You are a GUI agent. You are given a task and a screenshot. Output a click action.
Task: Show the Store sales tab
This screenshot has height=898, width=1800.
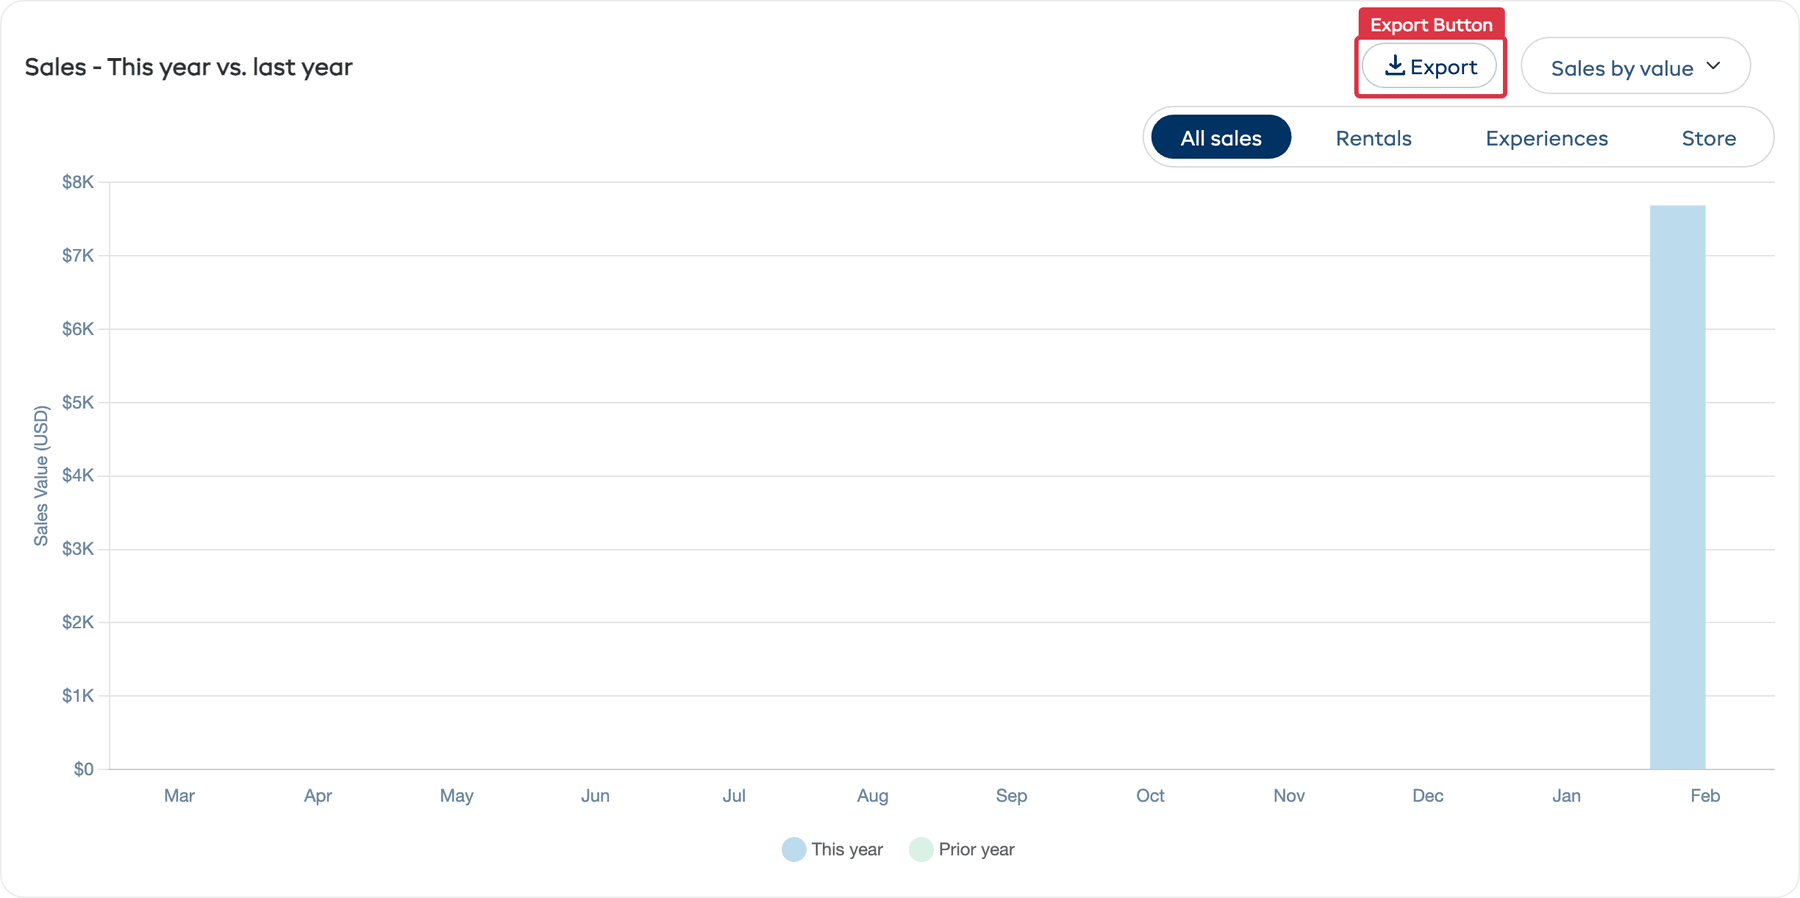[1708, 138]
